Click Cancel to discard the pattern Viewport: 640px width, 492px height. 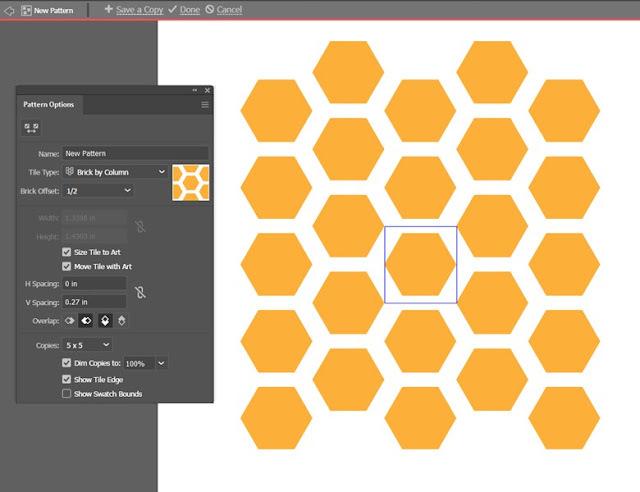click(x=229, y=9)
